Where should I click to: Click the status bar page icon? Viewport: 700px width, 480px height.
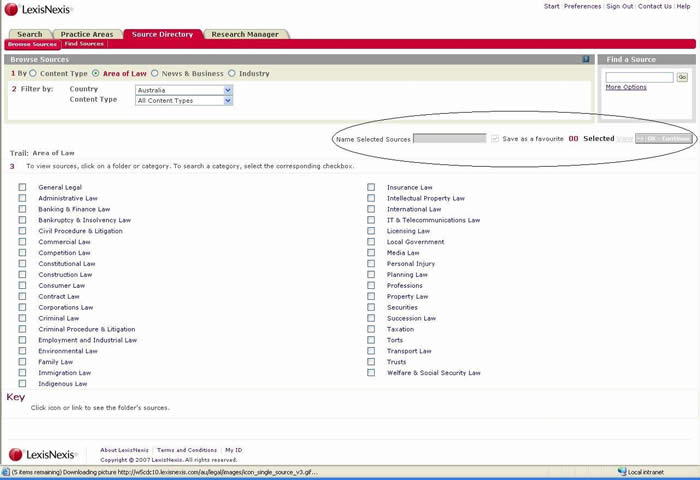pos(5,472)
